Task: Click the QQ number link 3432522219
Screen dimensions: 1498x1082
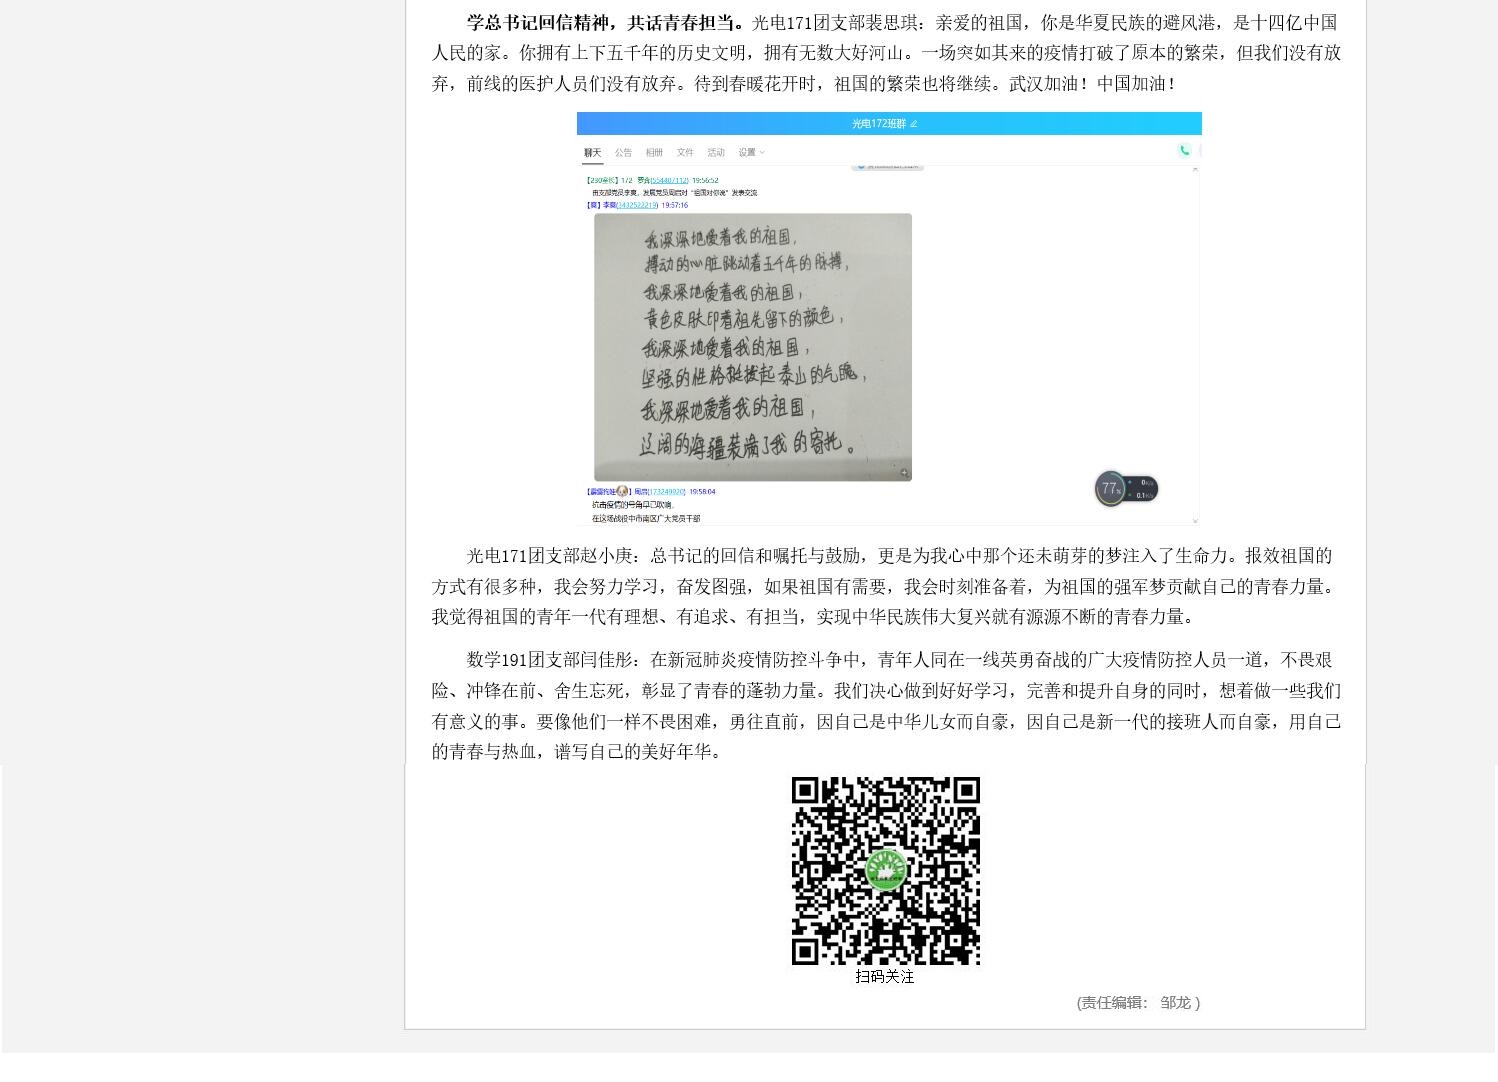Action: (637, 205)
